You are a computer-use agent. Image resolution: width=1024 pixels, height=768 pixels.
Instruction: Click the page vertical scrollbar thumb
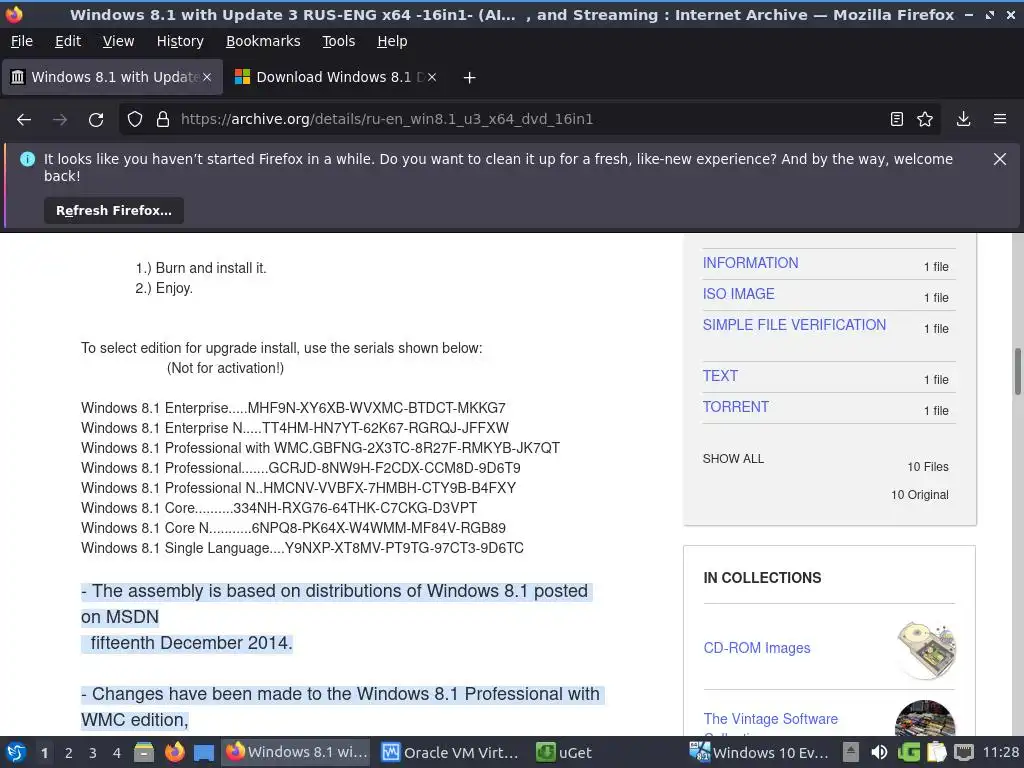click(x=1017, y=372)
